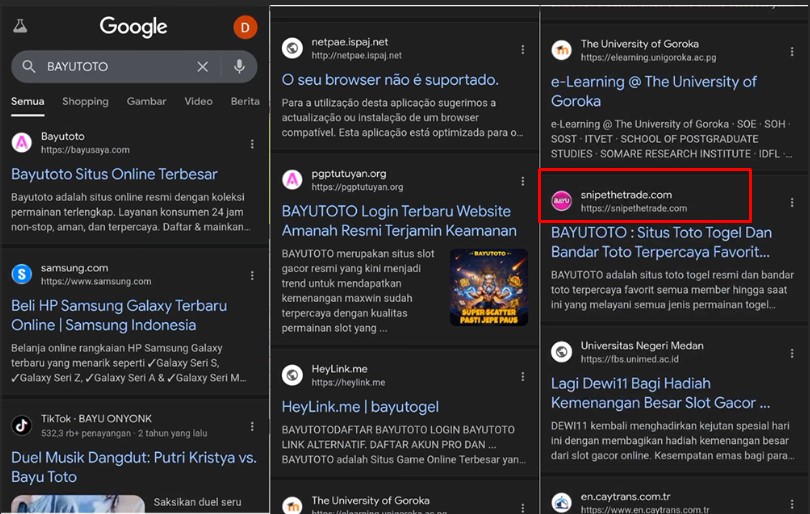Click the BAYUTOTO Super Scatter thumbnail image
Screen dimensions: 810x514
[488, 288]
